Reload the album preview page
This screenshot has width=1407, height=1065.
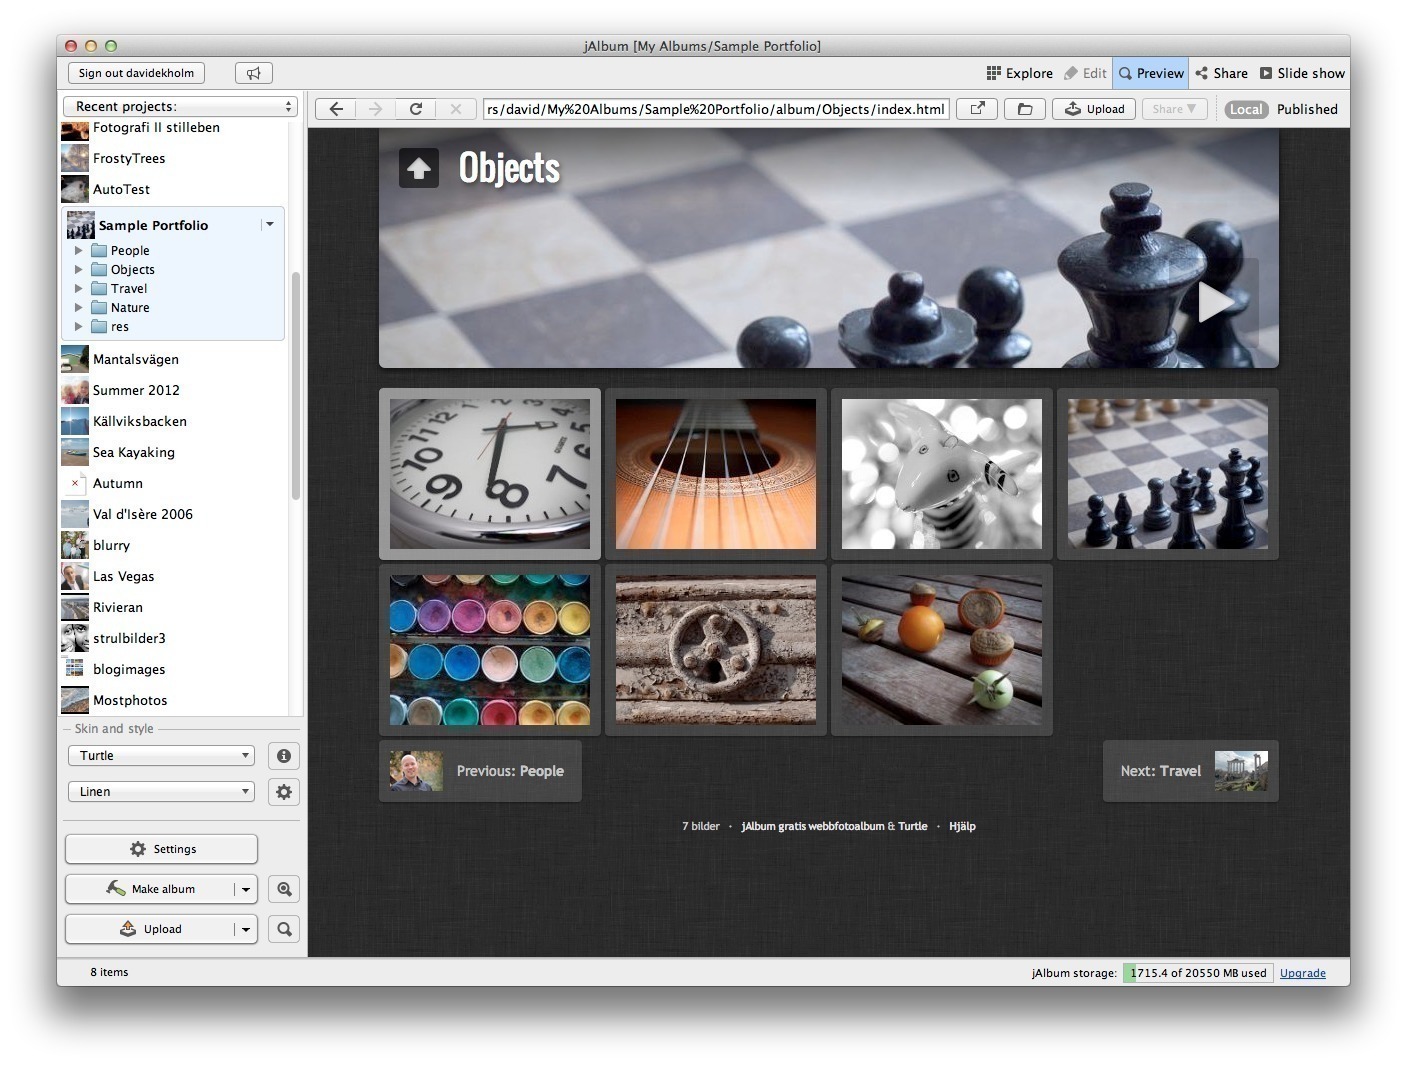[415, 109]
